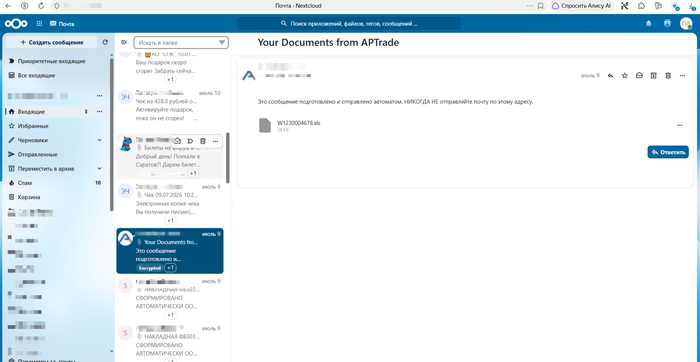Click the message list scrollbar

point(228,158)
